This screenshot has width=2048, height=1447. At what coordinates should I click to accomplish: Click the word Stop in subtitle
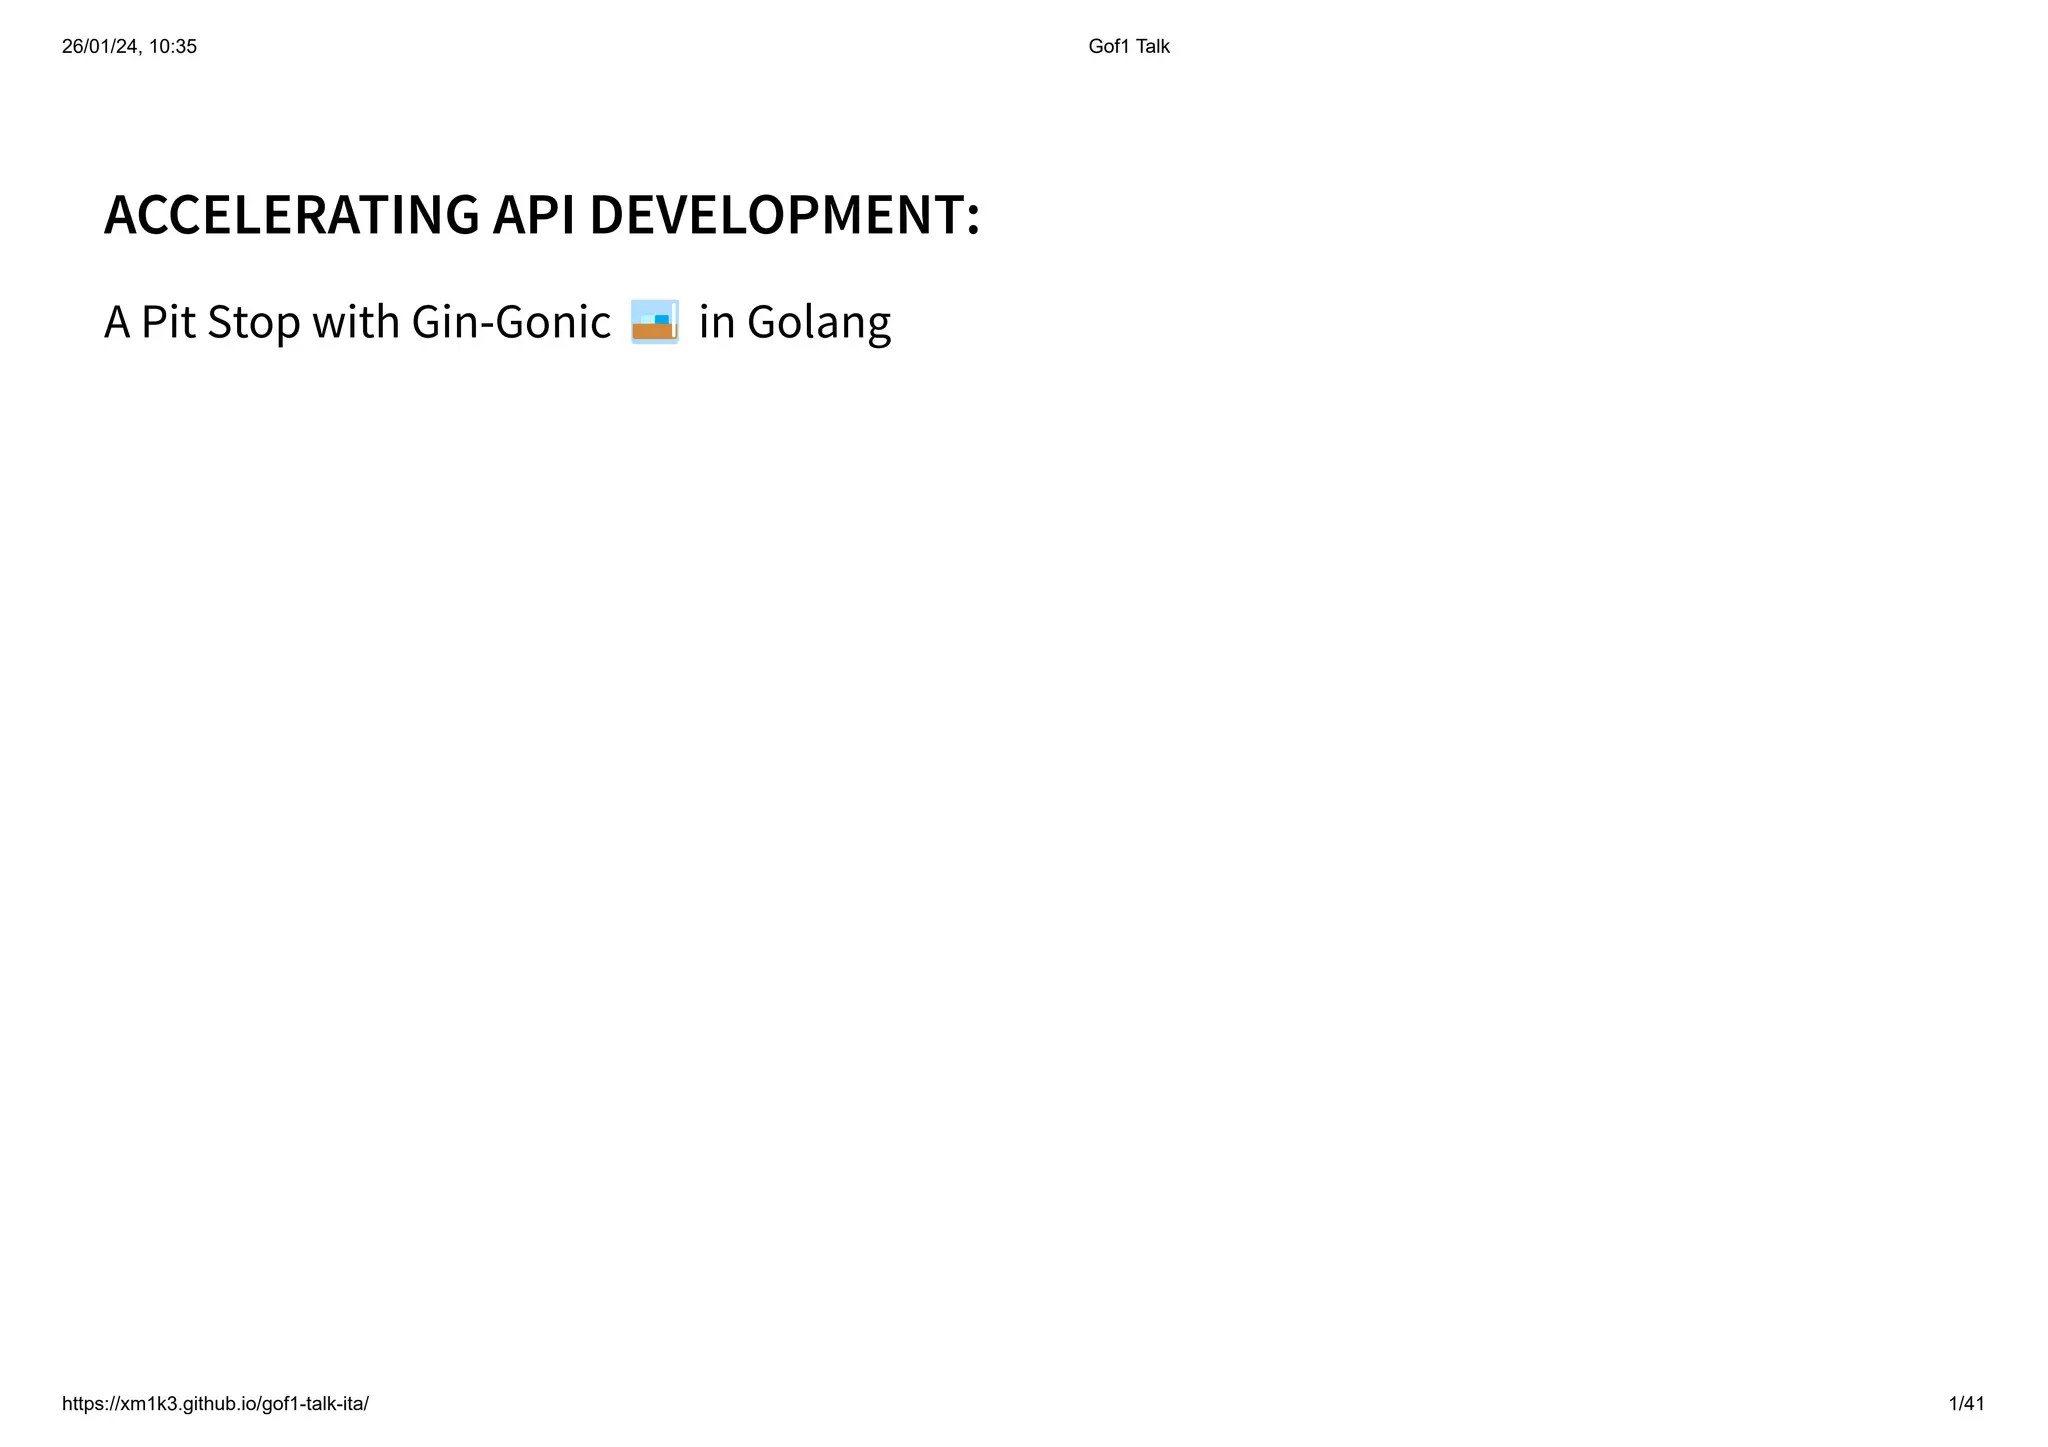click(x=254, y=322)
